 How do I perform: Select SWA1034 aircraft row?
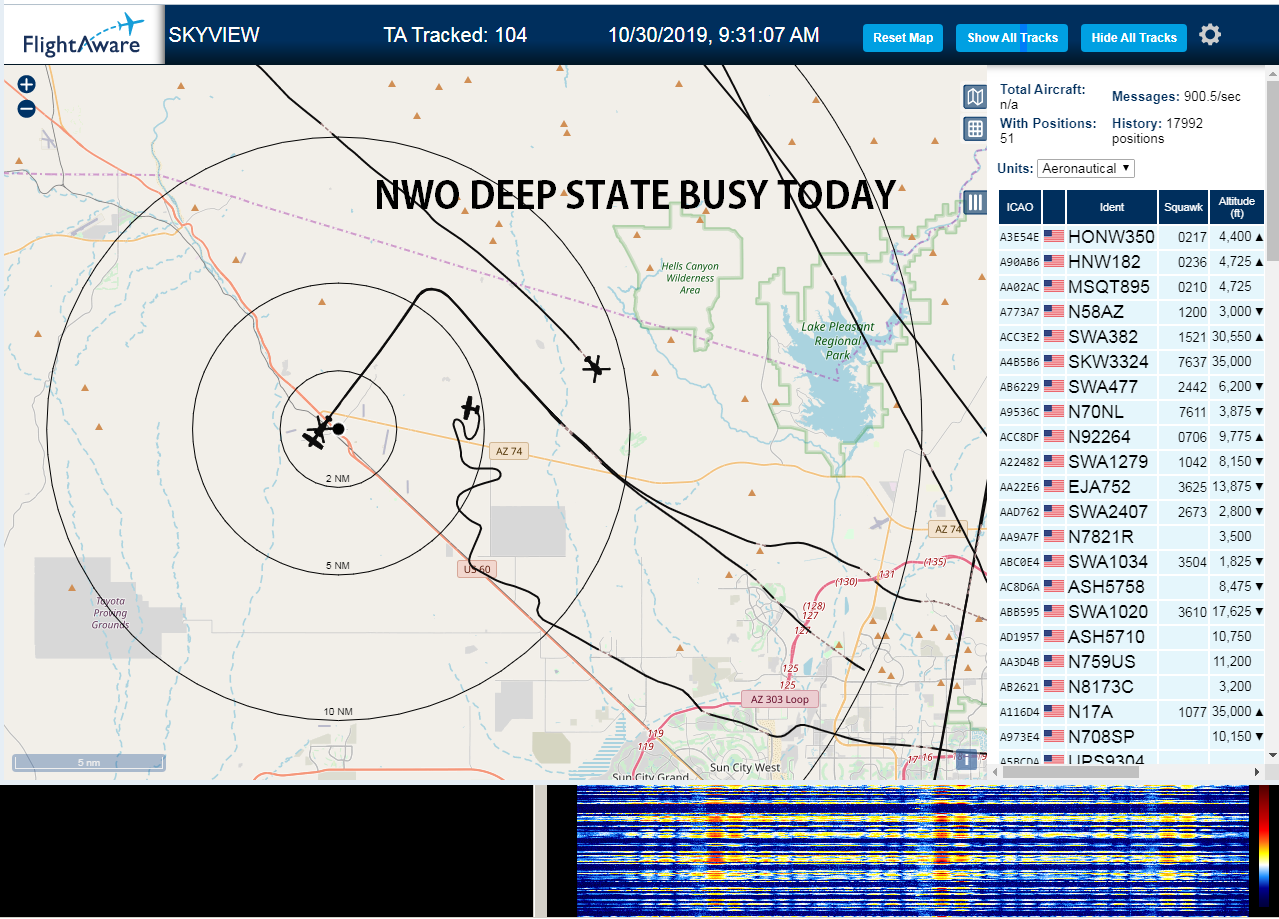pos(1132,562)
